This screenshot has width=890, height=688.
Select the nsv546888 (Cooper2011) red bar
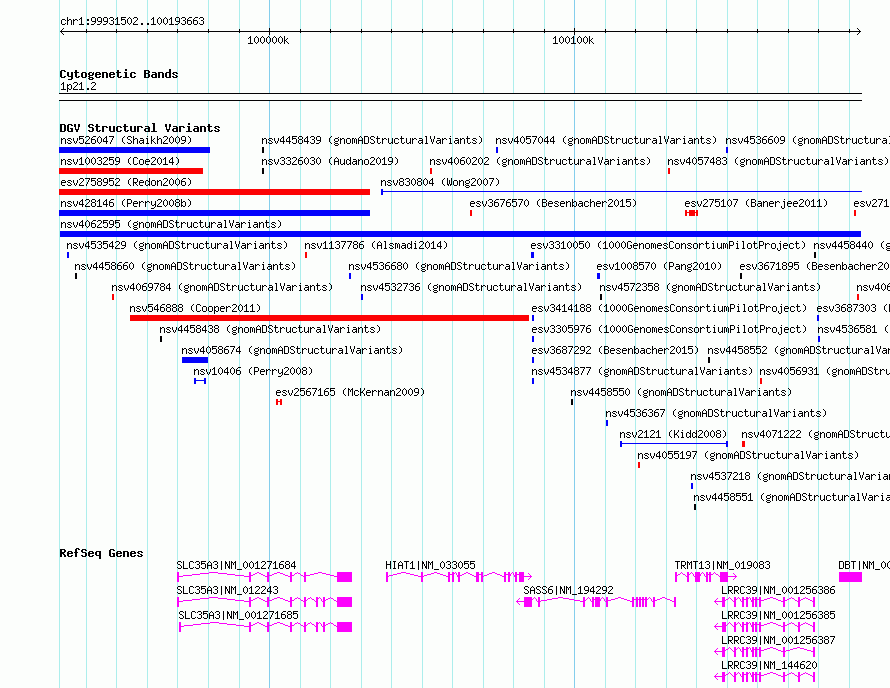click(x=330, y=318)
